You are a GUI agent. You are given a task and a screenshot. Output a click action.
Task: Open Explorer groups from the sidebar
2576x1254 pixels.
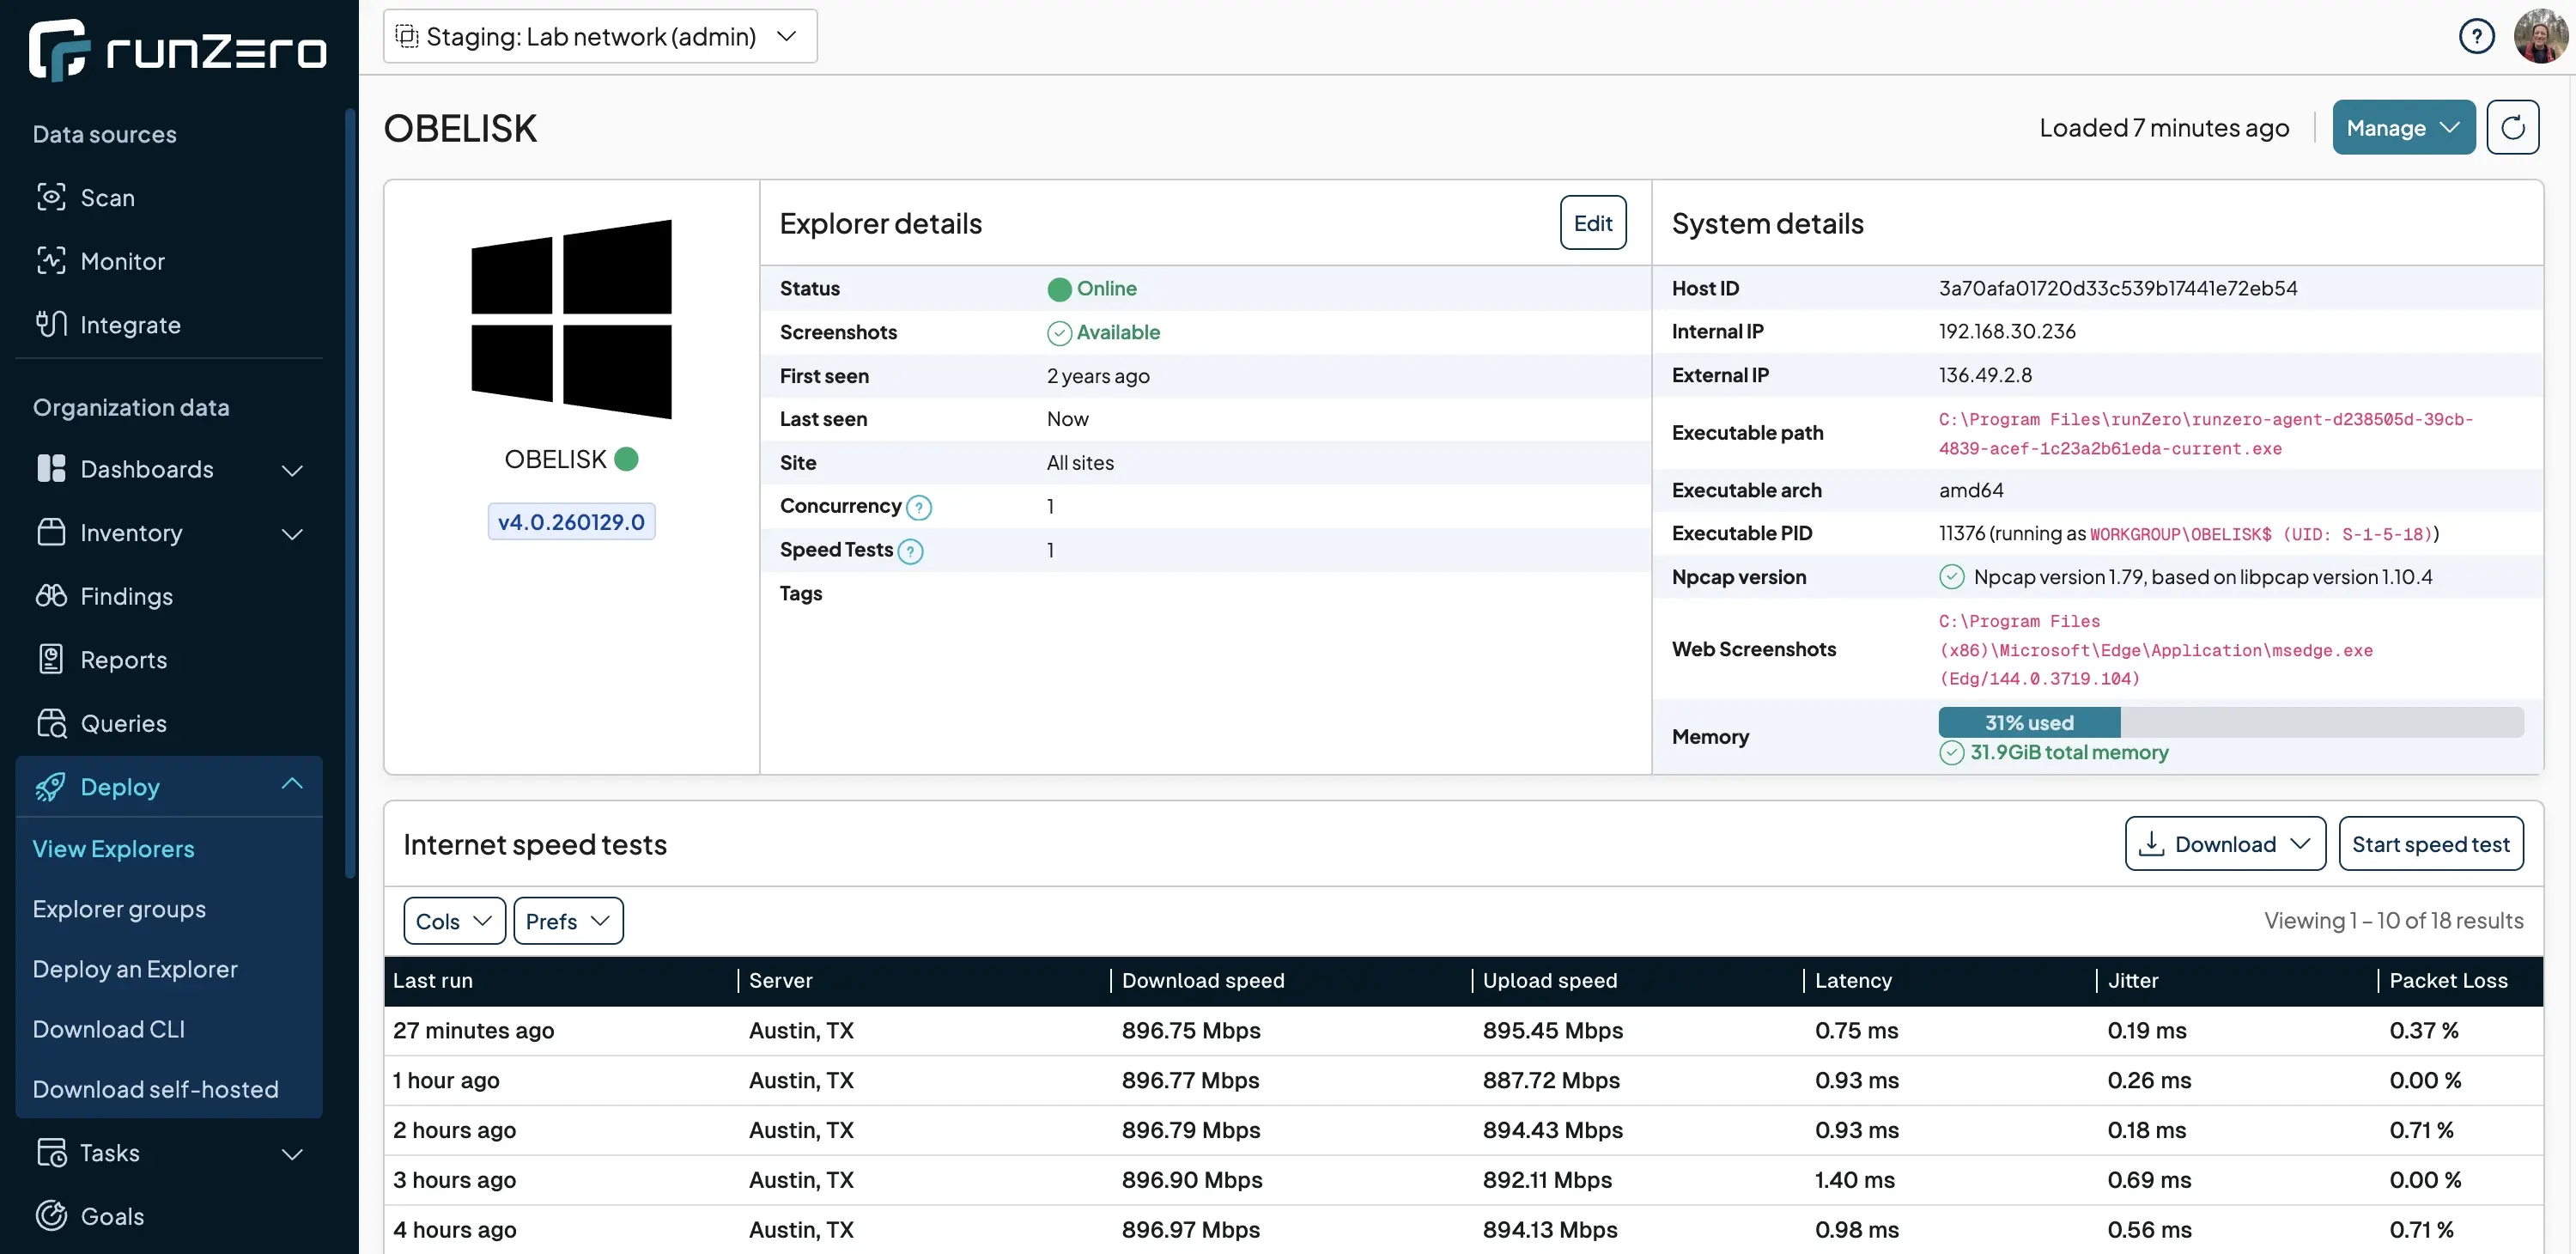point(118,908)
